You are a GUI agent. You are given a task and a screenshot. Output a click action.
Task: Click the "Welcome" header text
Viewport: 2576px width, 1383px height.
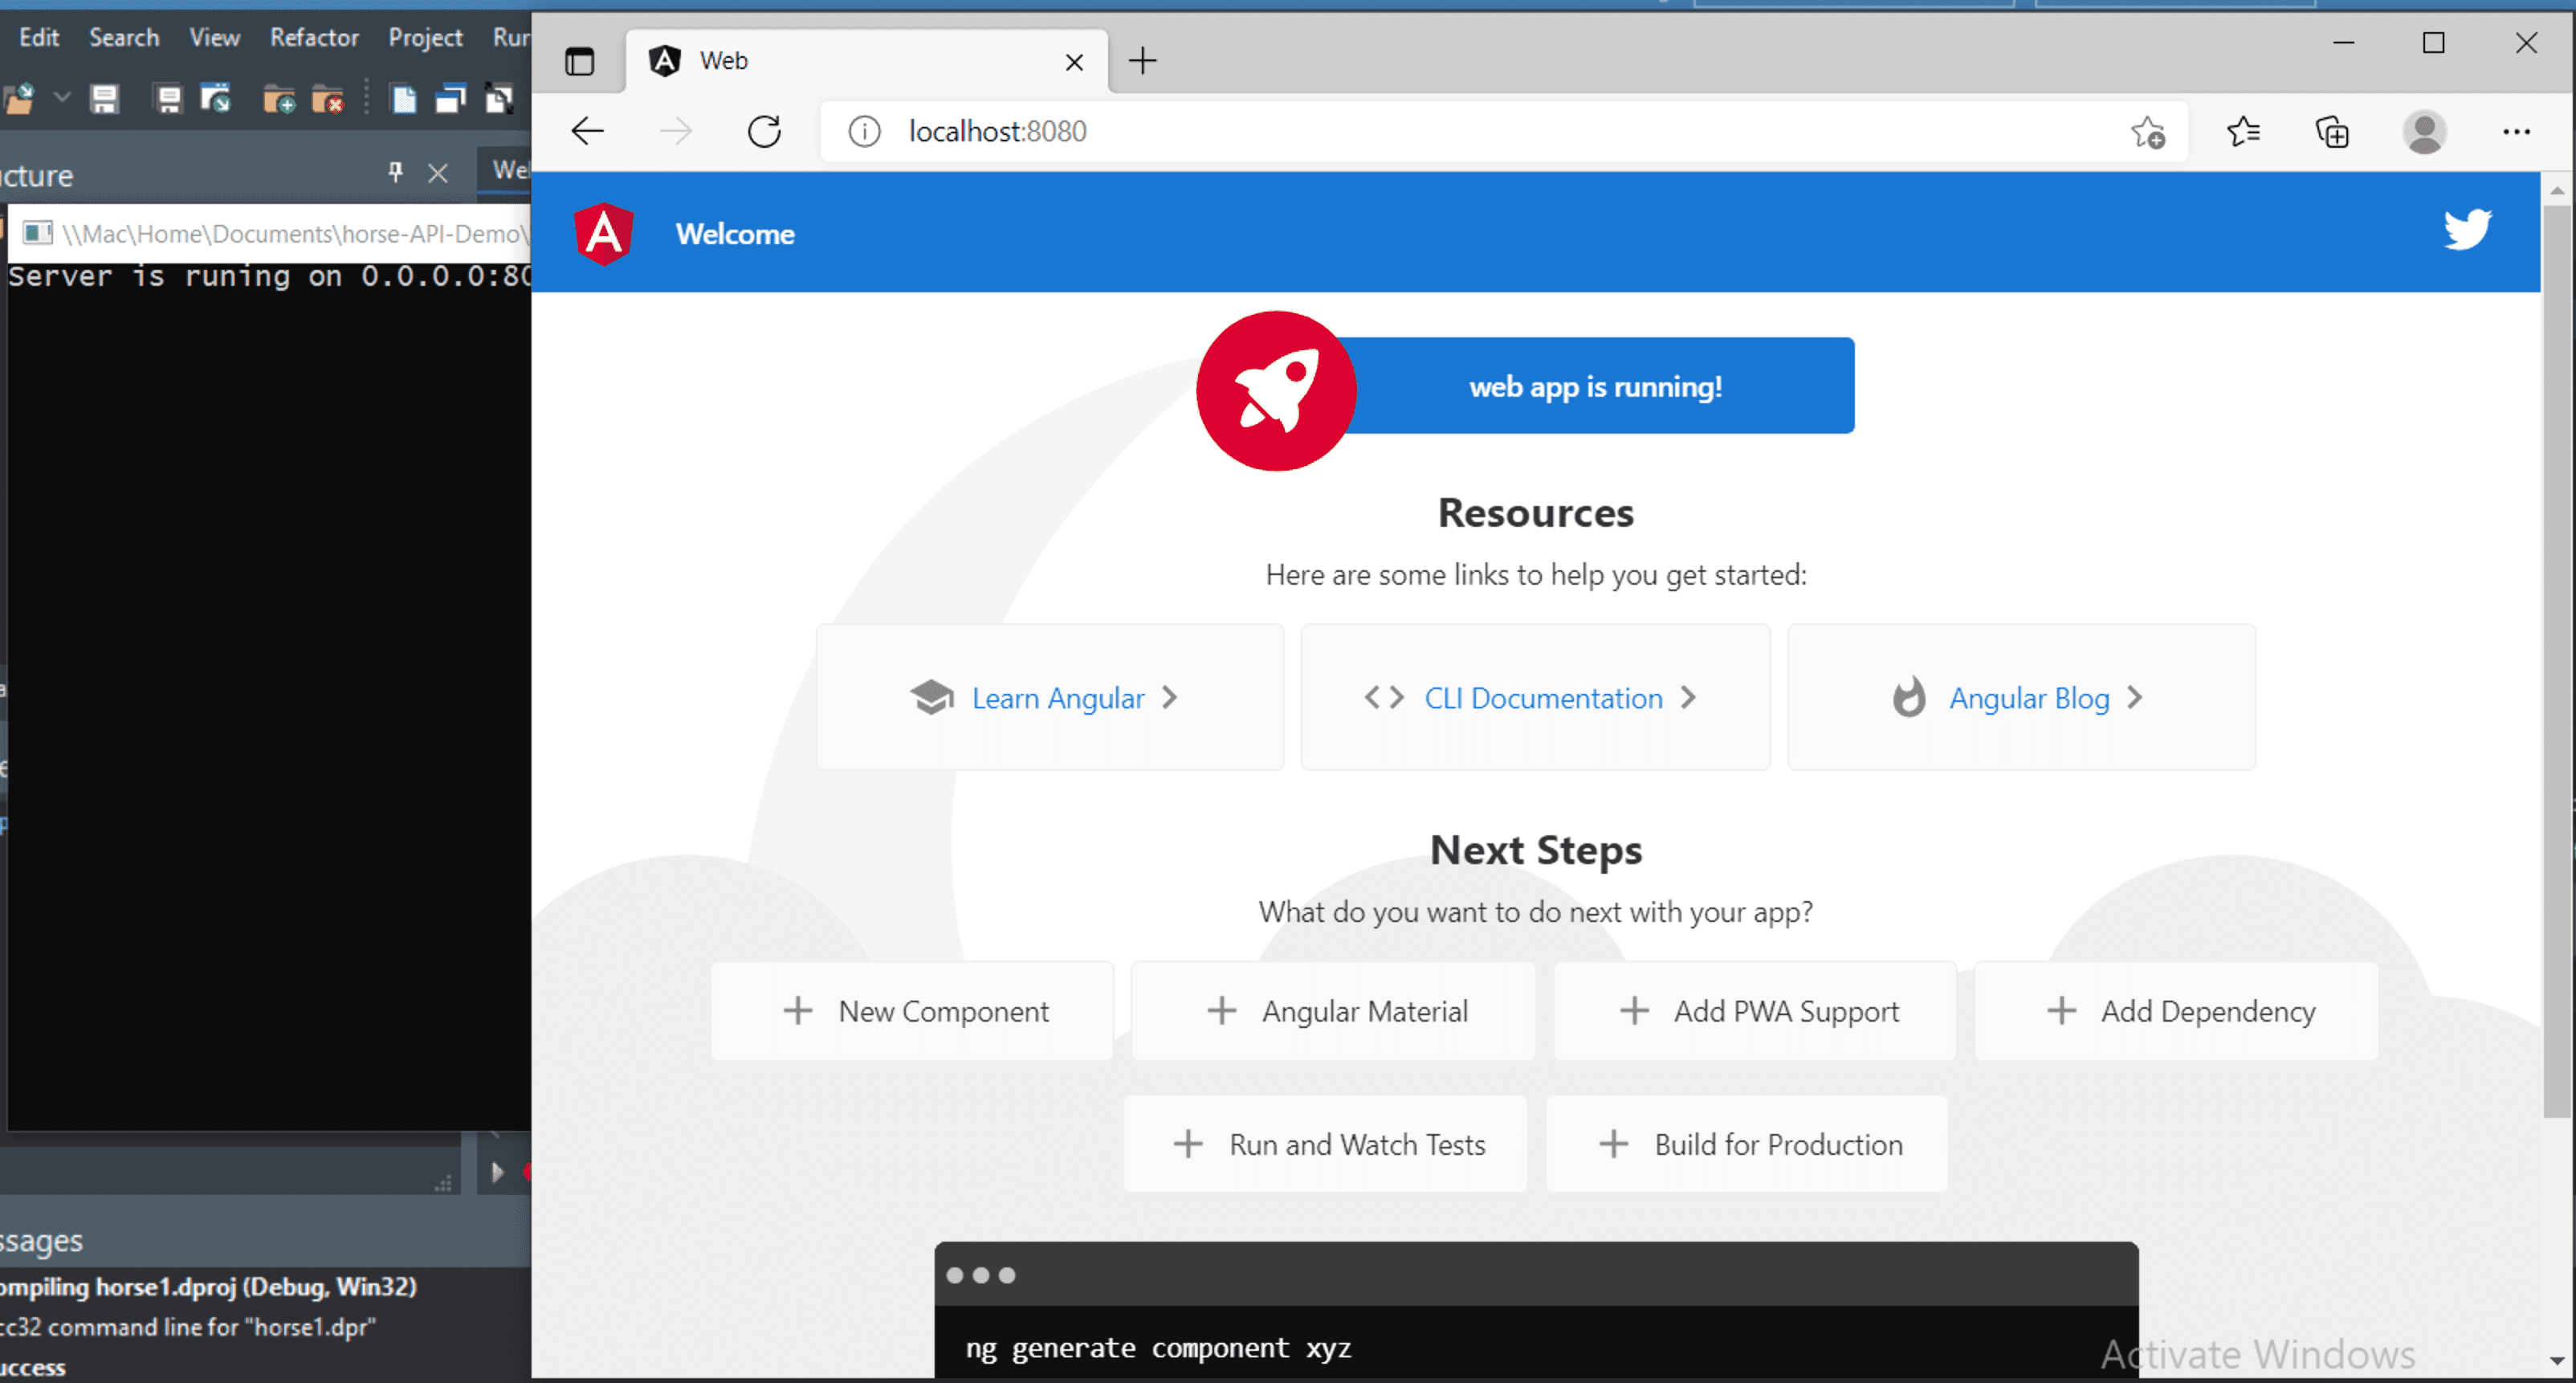click(735, 234)
